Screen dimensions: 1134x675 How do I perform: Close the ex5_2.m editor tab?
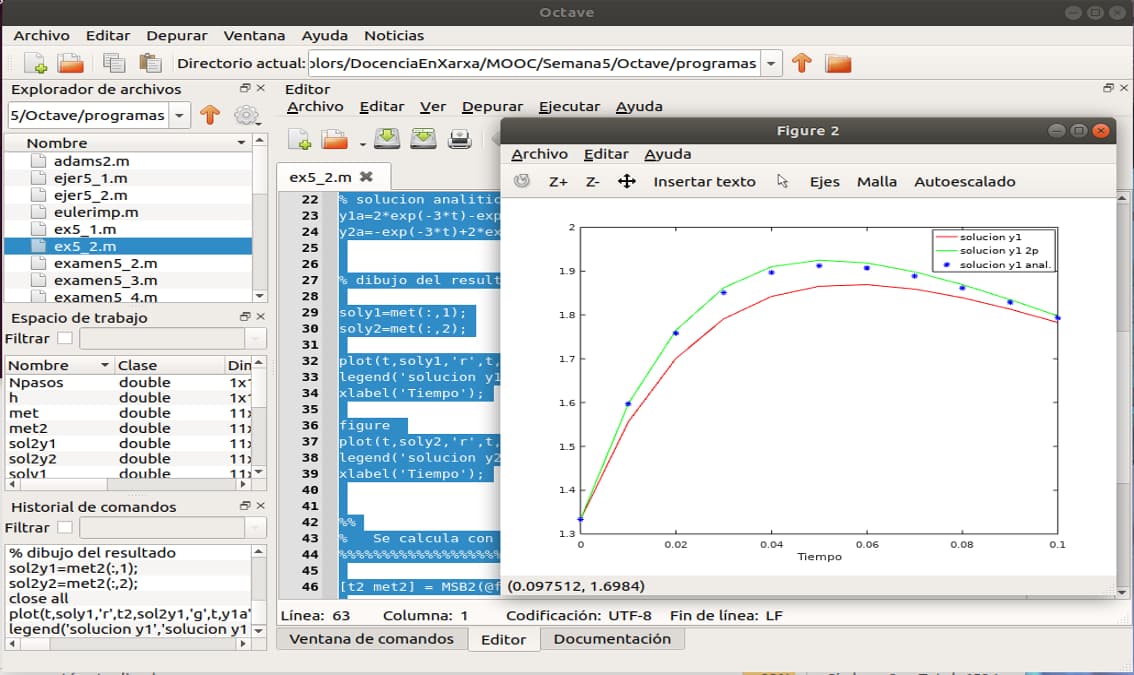366,177
